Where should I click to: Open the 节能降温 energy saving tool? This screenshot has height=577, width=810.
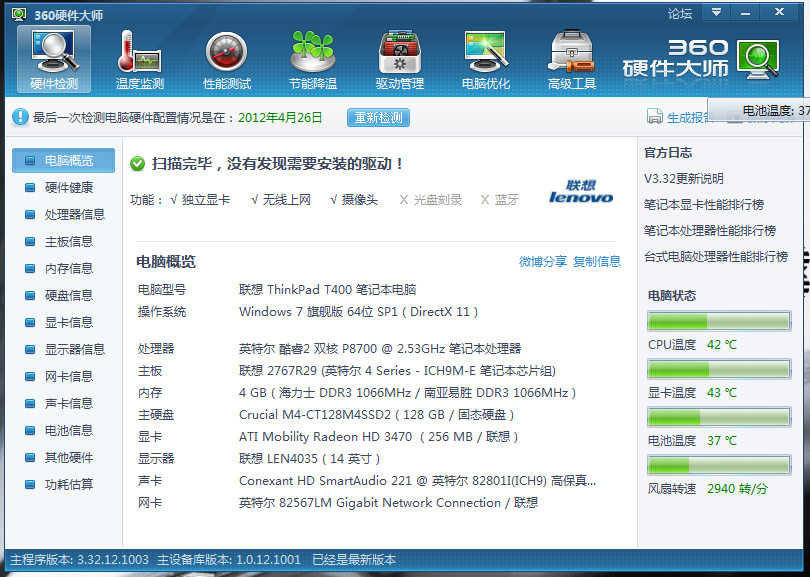[x=313, y=59]
